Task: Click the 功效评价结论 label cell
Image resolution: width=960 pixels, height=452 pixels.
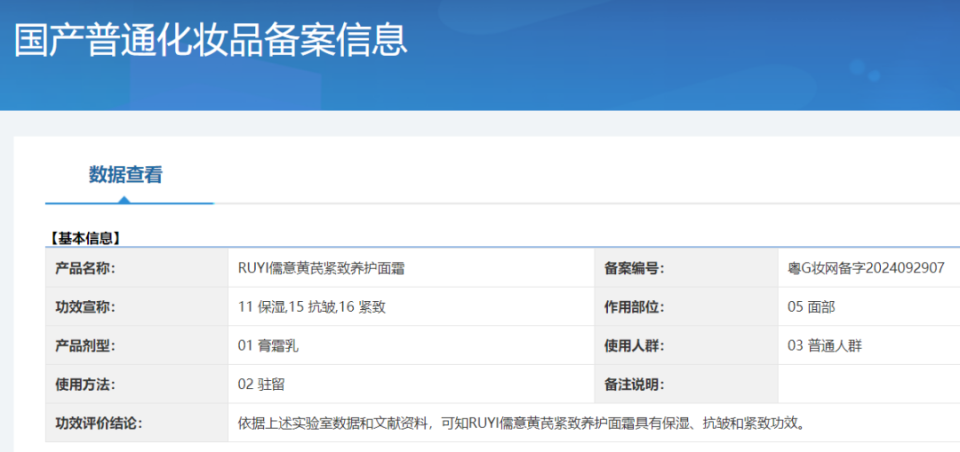Action: [x=137, y=423]
